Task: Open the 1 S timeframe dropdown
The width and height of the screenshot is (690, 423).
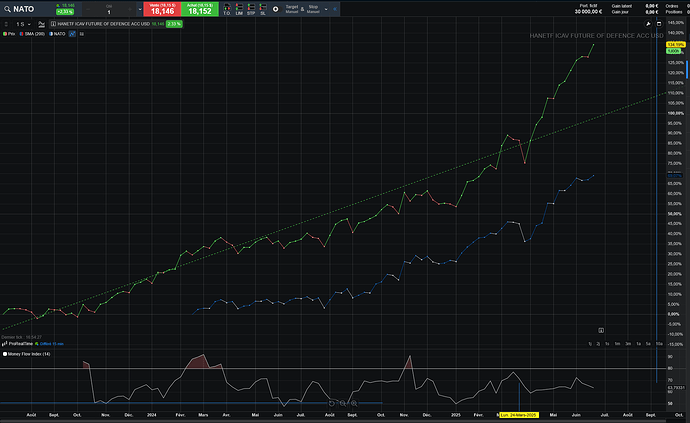Action: [x=20, y=22]
